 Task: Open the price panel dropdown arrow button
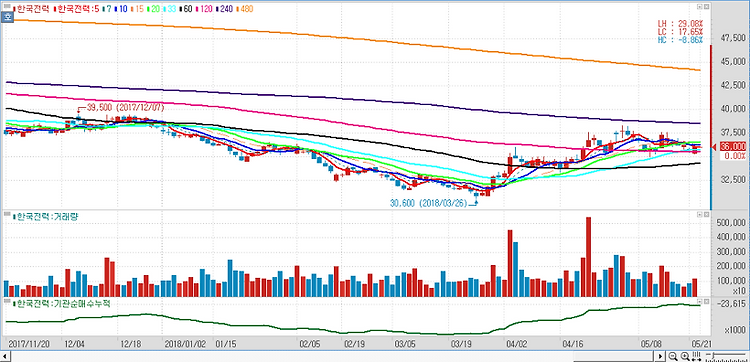(x=699, y=7)
